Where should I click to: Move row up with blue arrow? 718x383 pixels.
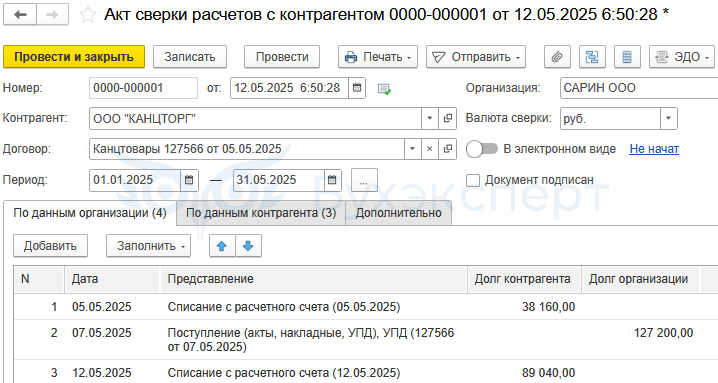pyautogui.click(x=222, y=246)
